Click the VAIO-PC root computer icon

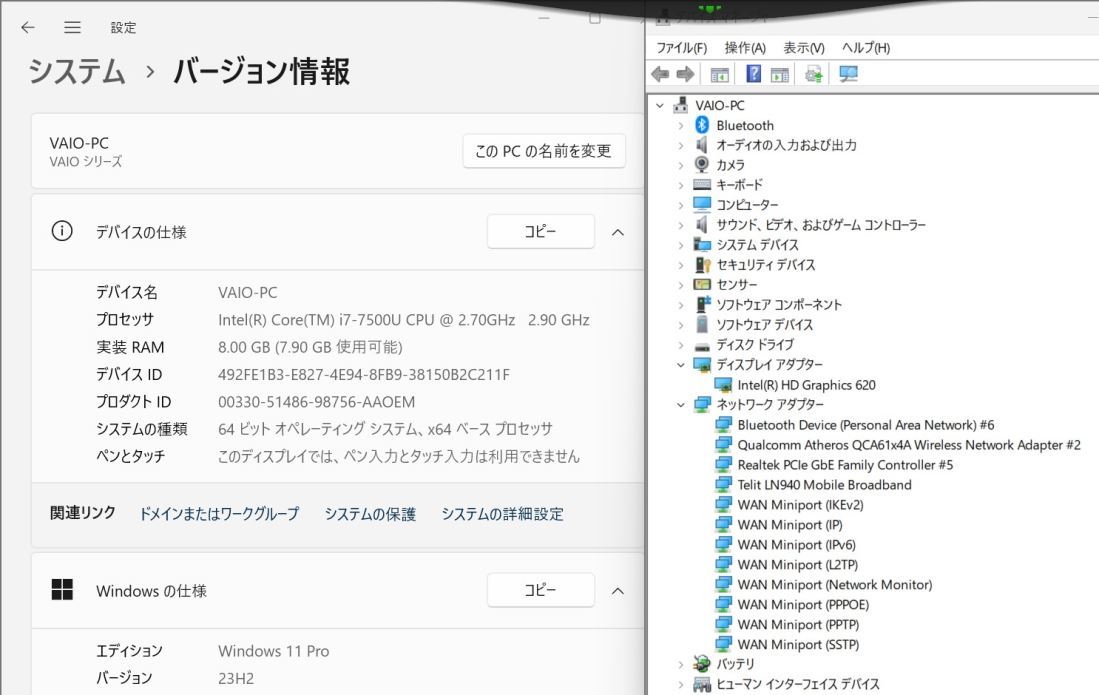[x=681, y=105]
